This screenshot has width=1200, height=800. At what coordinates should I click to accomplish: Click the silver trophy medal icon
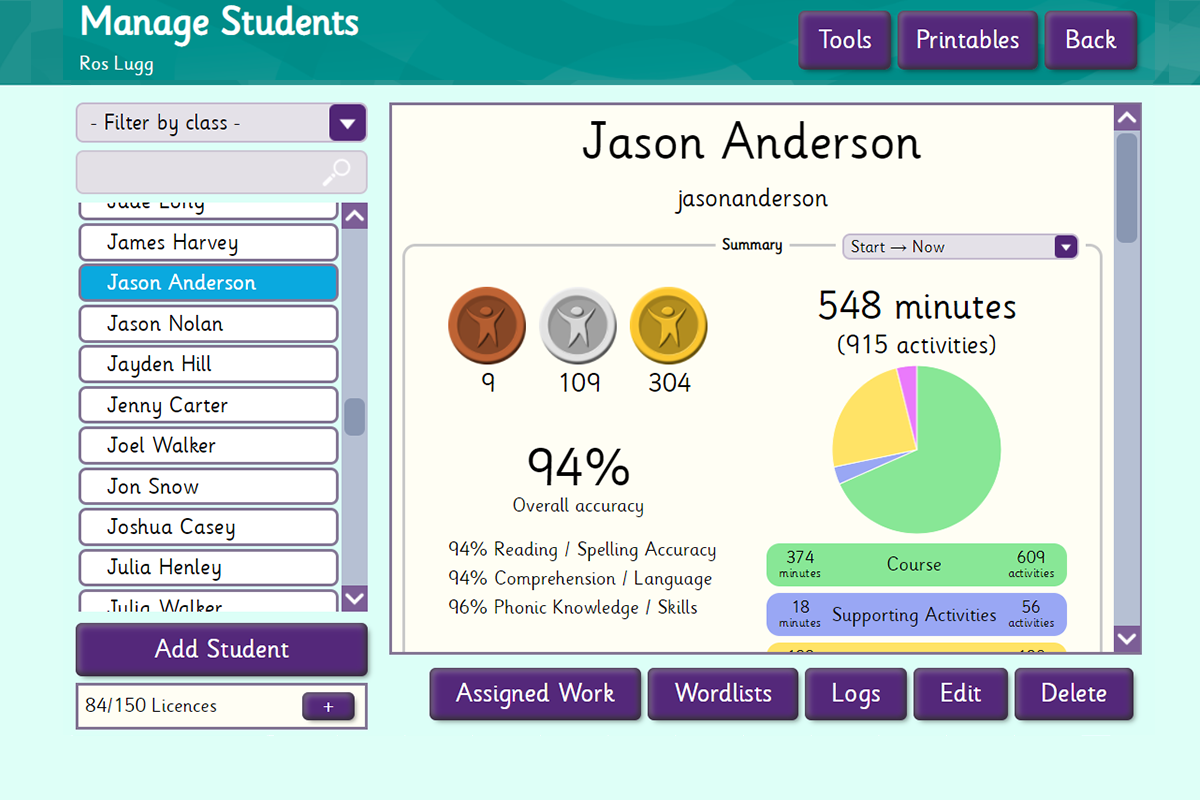(578, 325)
